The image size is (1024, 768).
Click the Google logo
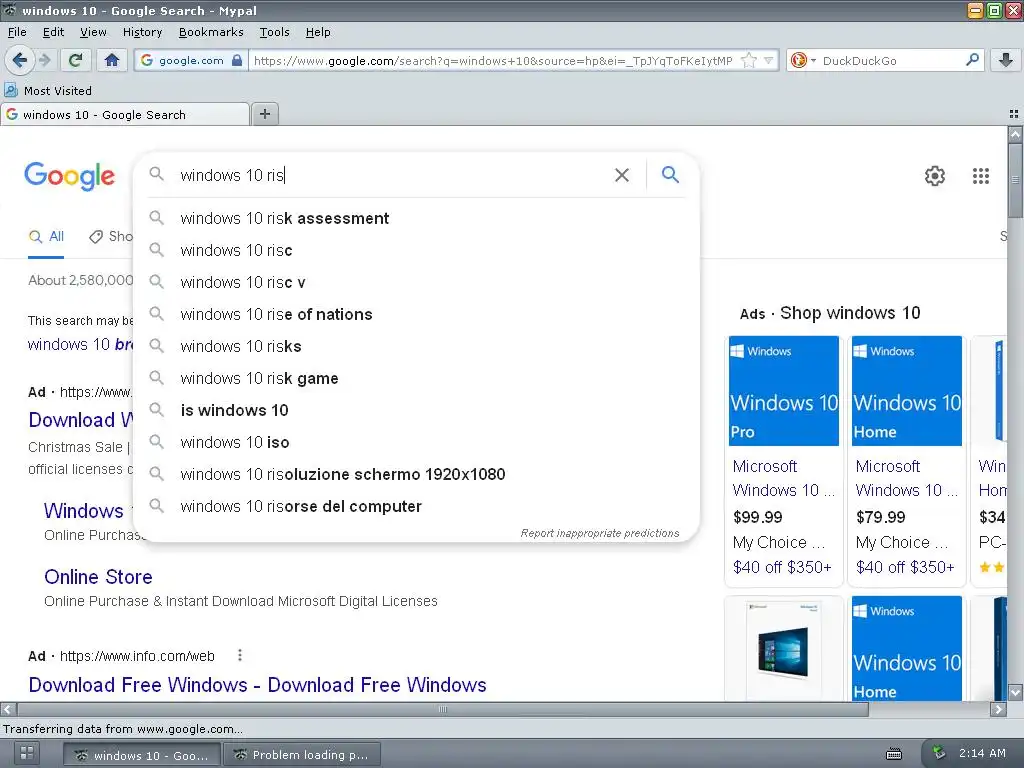69,176
